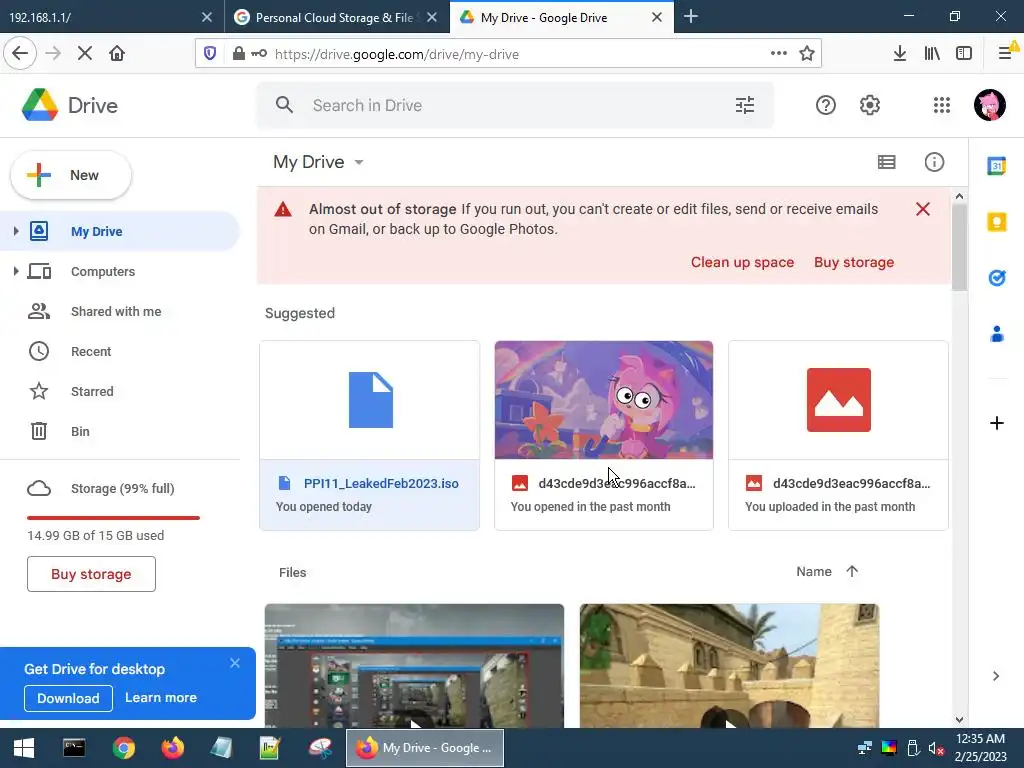Open My Drive dropdown arrow in header
Image resolution: width=1024 pixels, height=768 pixels.
(359, 162)
